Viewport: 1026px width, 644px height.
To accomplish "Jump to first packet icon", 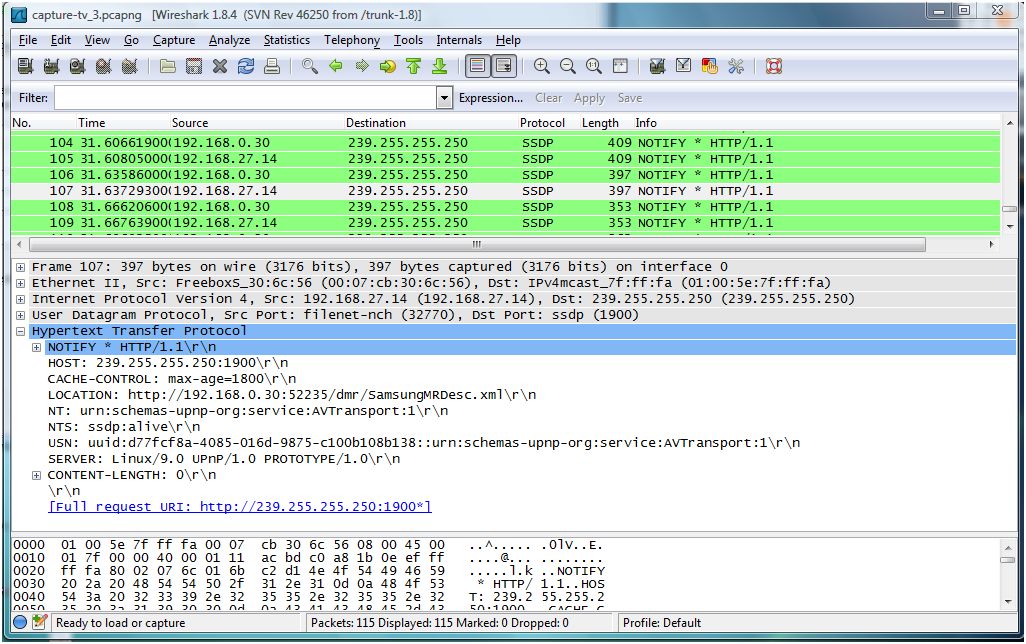I will point(414,66).
